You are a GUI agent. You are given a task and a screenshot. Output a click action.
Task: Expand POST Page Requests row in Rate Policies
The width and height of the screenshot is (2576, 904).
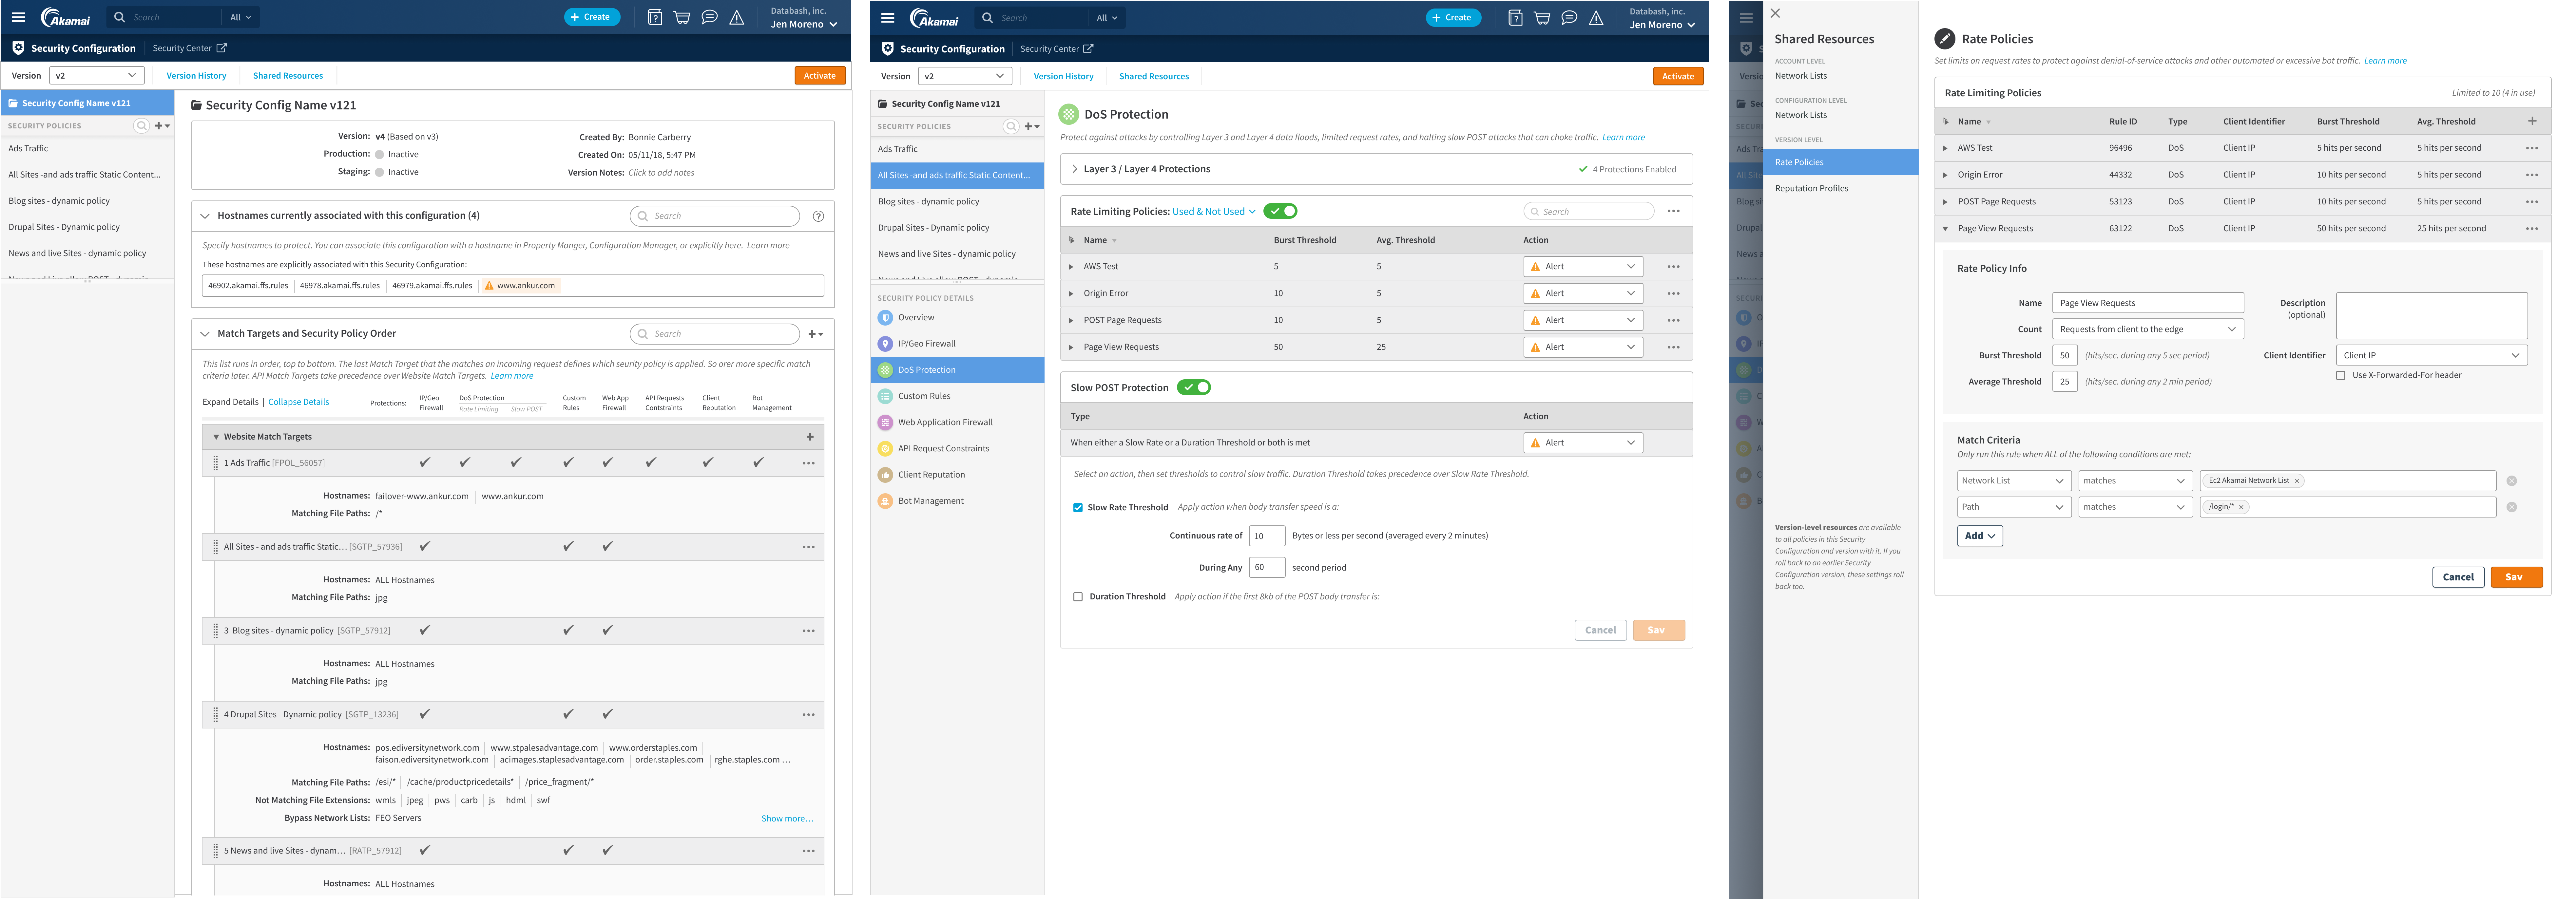[x=1945, y=202]
